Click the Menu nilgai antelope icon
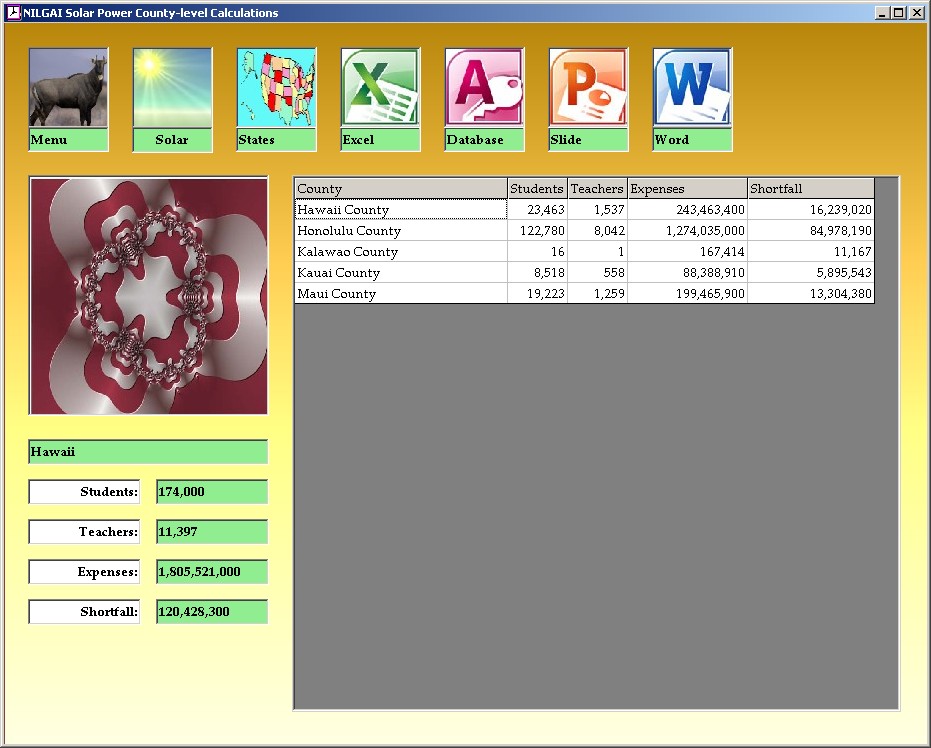Screen dimensions: 931x748 pos(68,88)
